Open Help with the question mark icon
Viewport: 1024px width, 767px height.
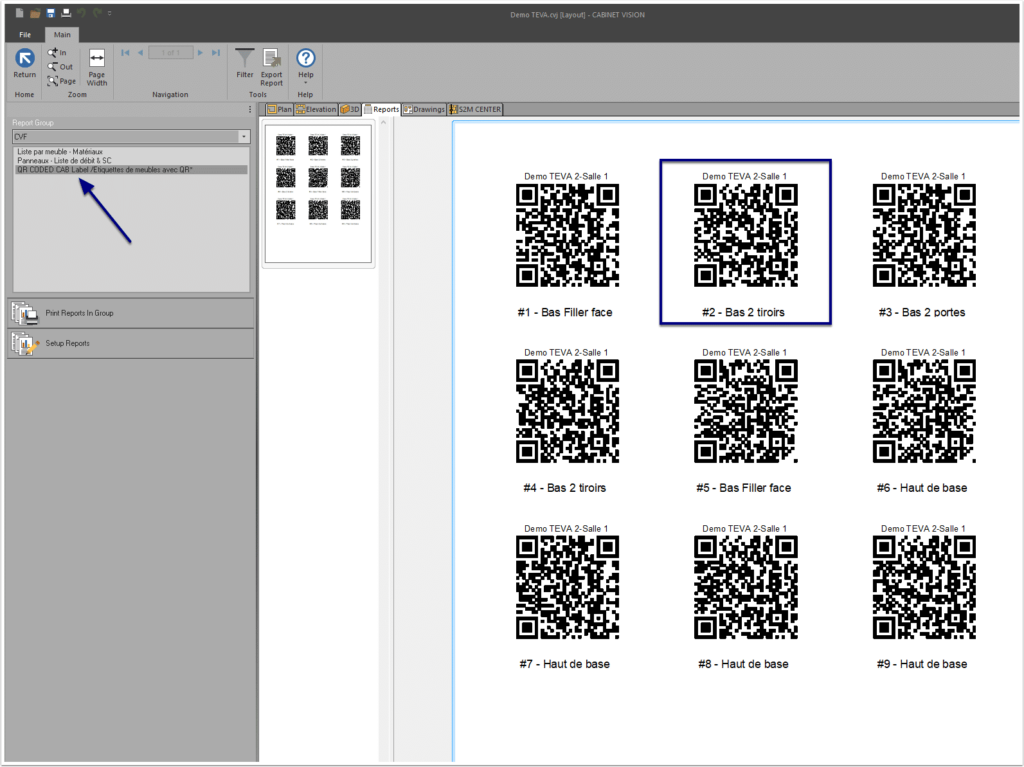[305, 57]
